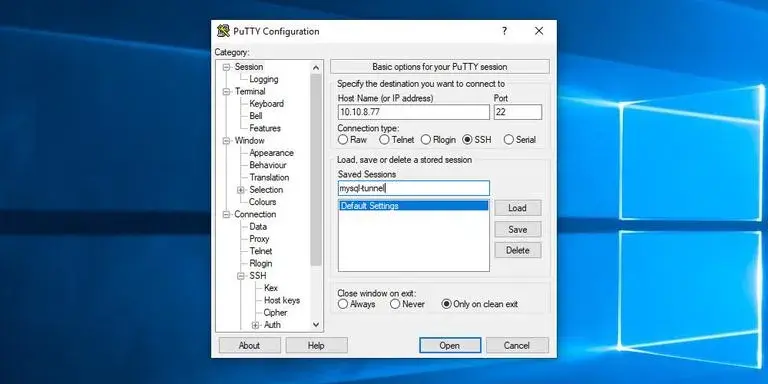Close the PuTTY Configuration dialog
768x384 pixels.
tap(539, 31)
